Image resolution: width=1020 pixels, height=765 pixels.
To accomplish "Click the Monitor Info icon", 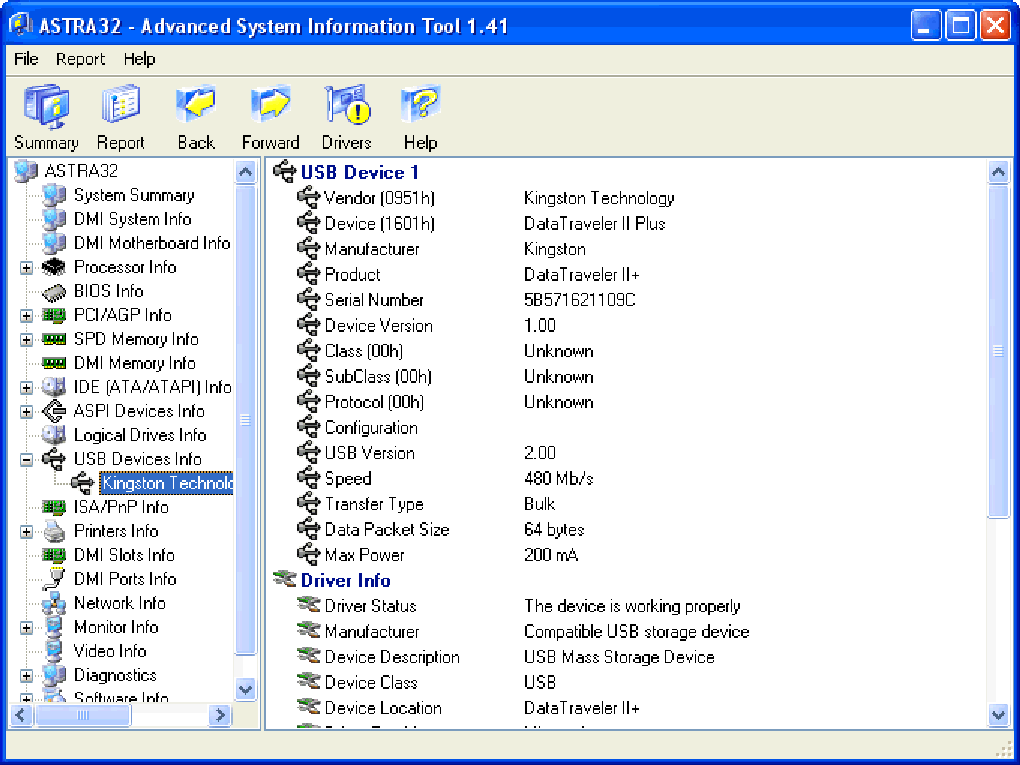I will (x=54, y=628).
